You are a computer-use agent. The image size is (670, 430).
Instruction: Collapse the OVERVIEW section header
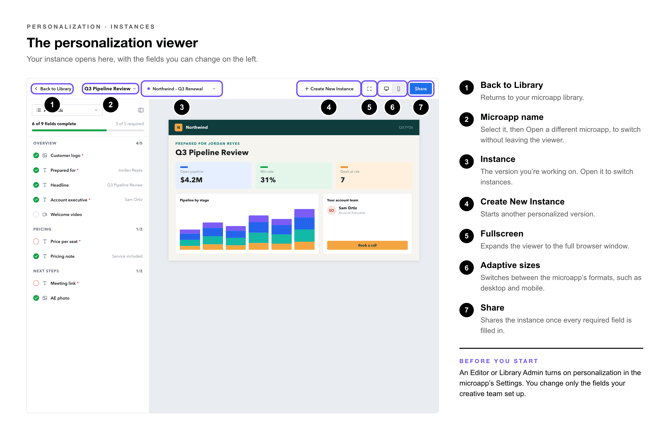point(88,143)
